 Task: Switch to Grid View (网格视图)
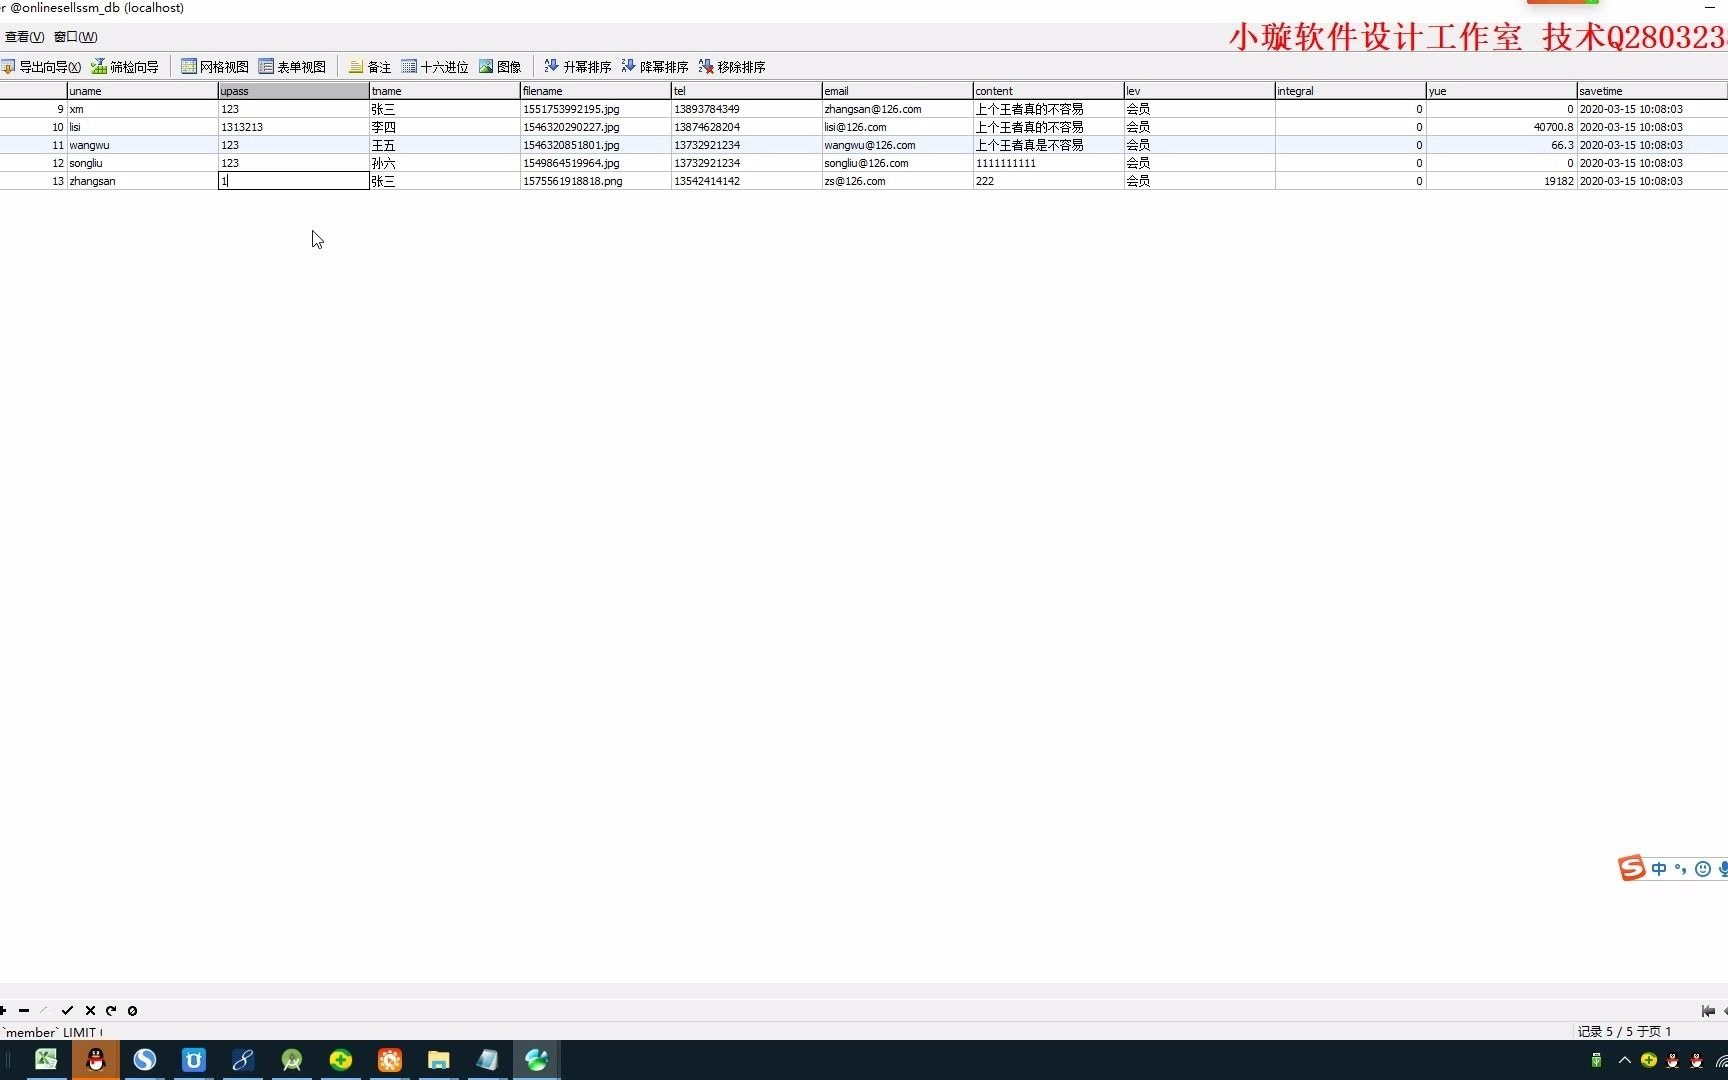click(215, 67)
